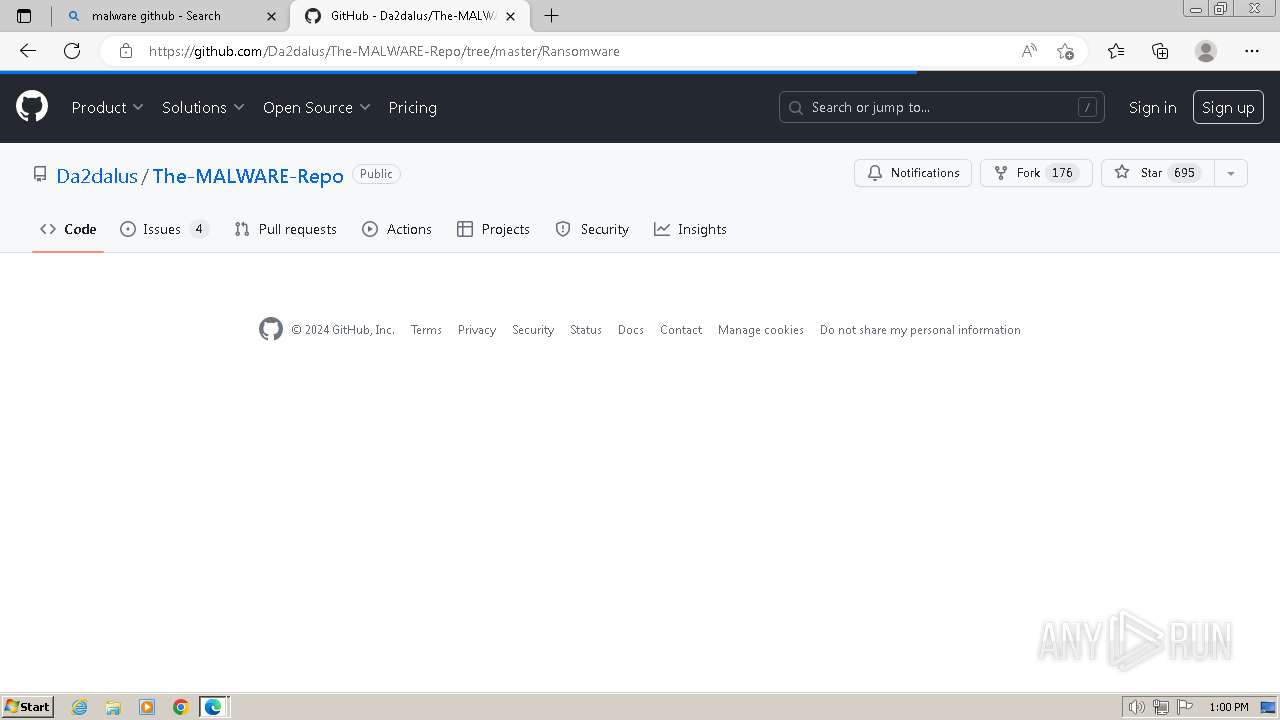The width and height of the screenshot is (1280, 720).
Task: Close the malware github Search tab
Action: click(x=271, y=16)
